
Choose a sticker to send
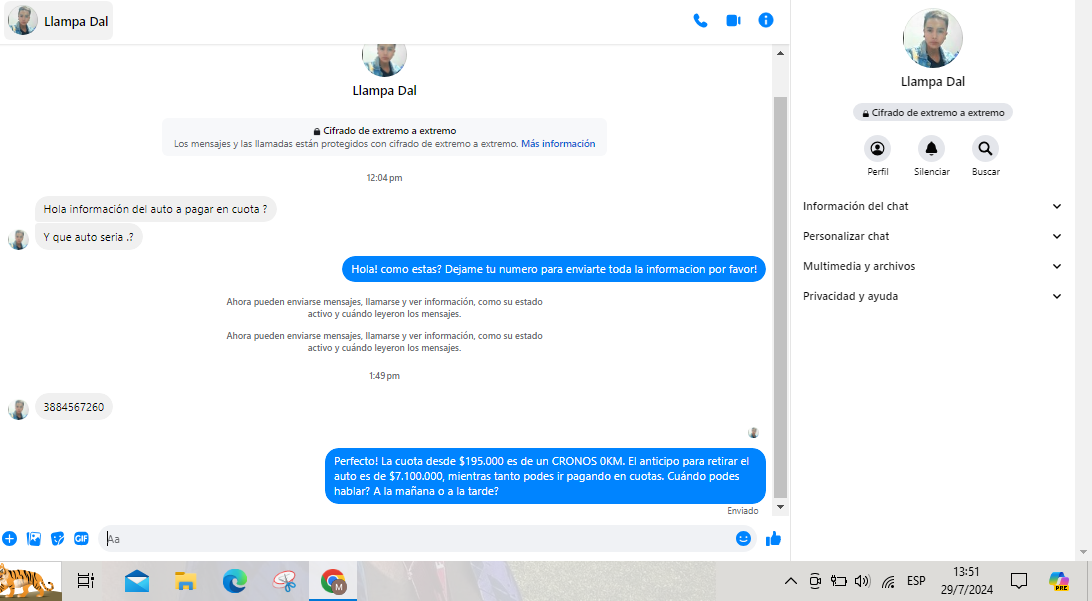58,538
